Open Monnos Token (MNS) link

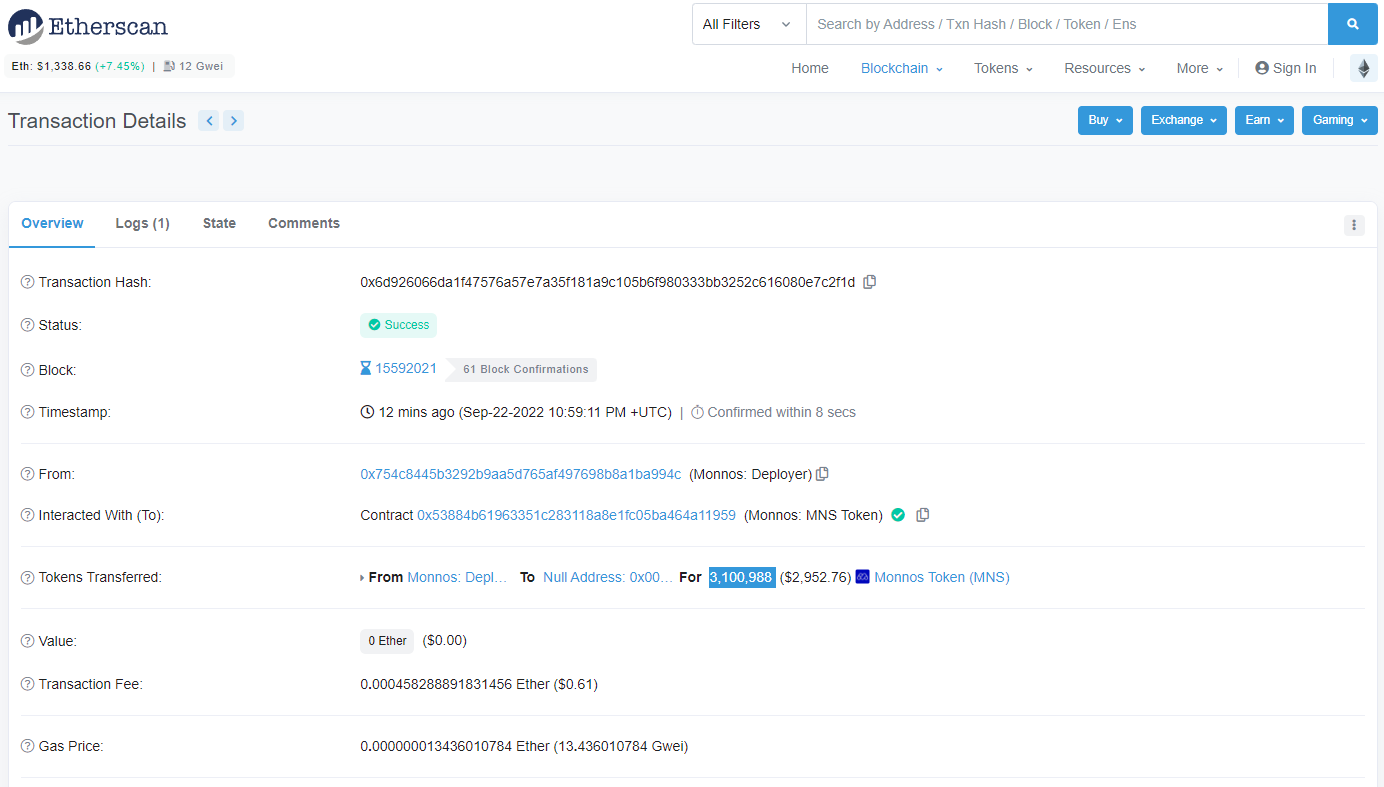pyautogui.click(x=942, y=577)
